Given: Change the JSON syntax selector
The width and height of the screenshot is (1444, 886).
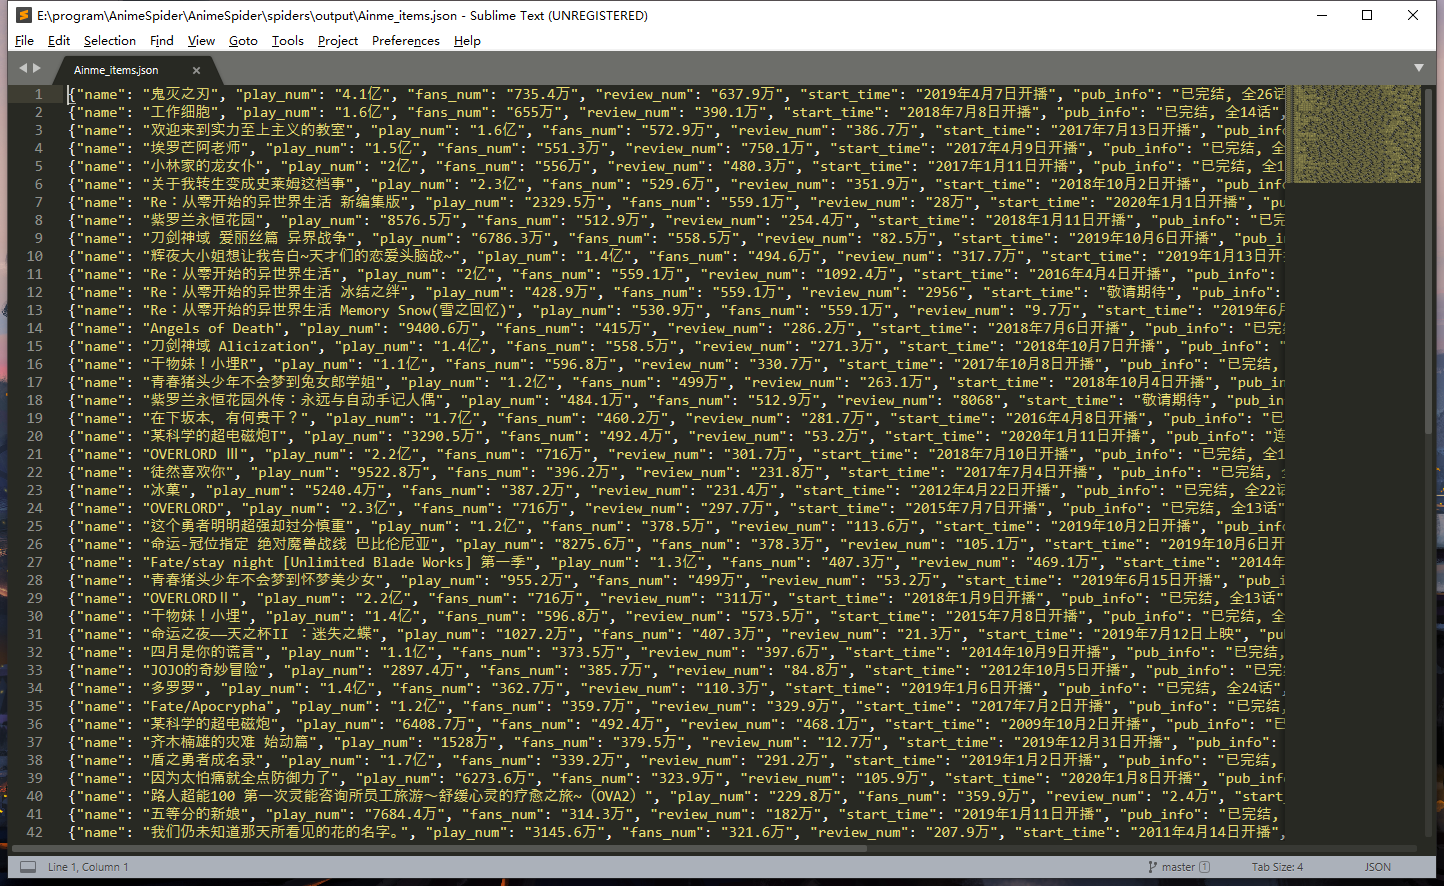Looking at the screenshot, I should pyautogui.click(x=1377, y=867).
